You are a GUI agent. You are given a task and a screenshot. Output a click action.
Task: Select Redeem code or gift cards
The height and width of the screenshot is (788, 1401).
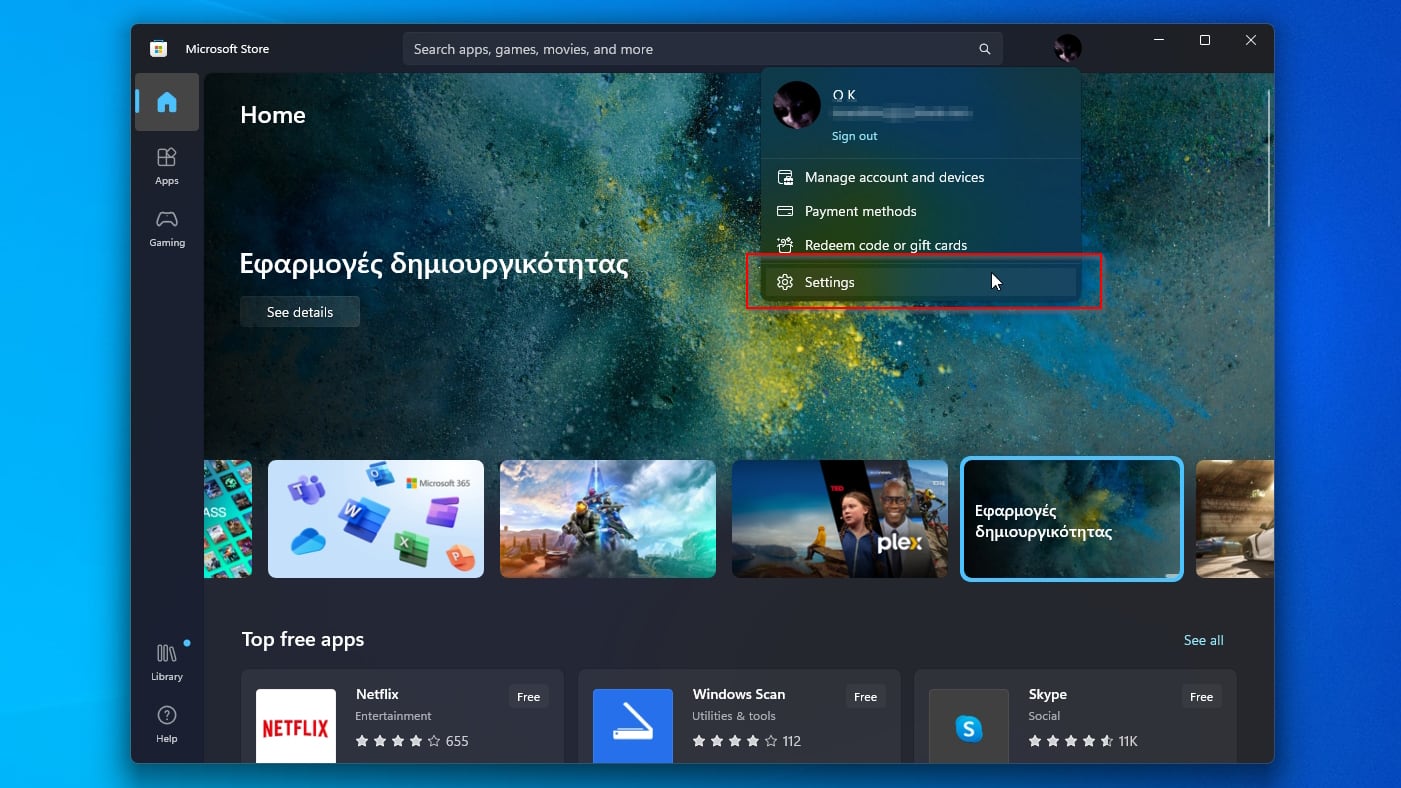click(x=920, y=245)
